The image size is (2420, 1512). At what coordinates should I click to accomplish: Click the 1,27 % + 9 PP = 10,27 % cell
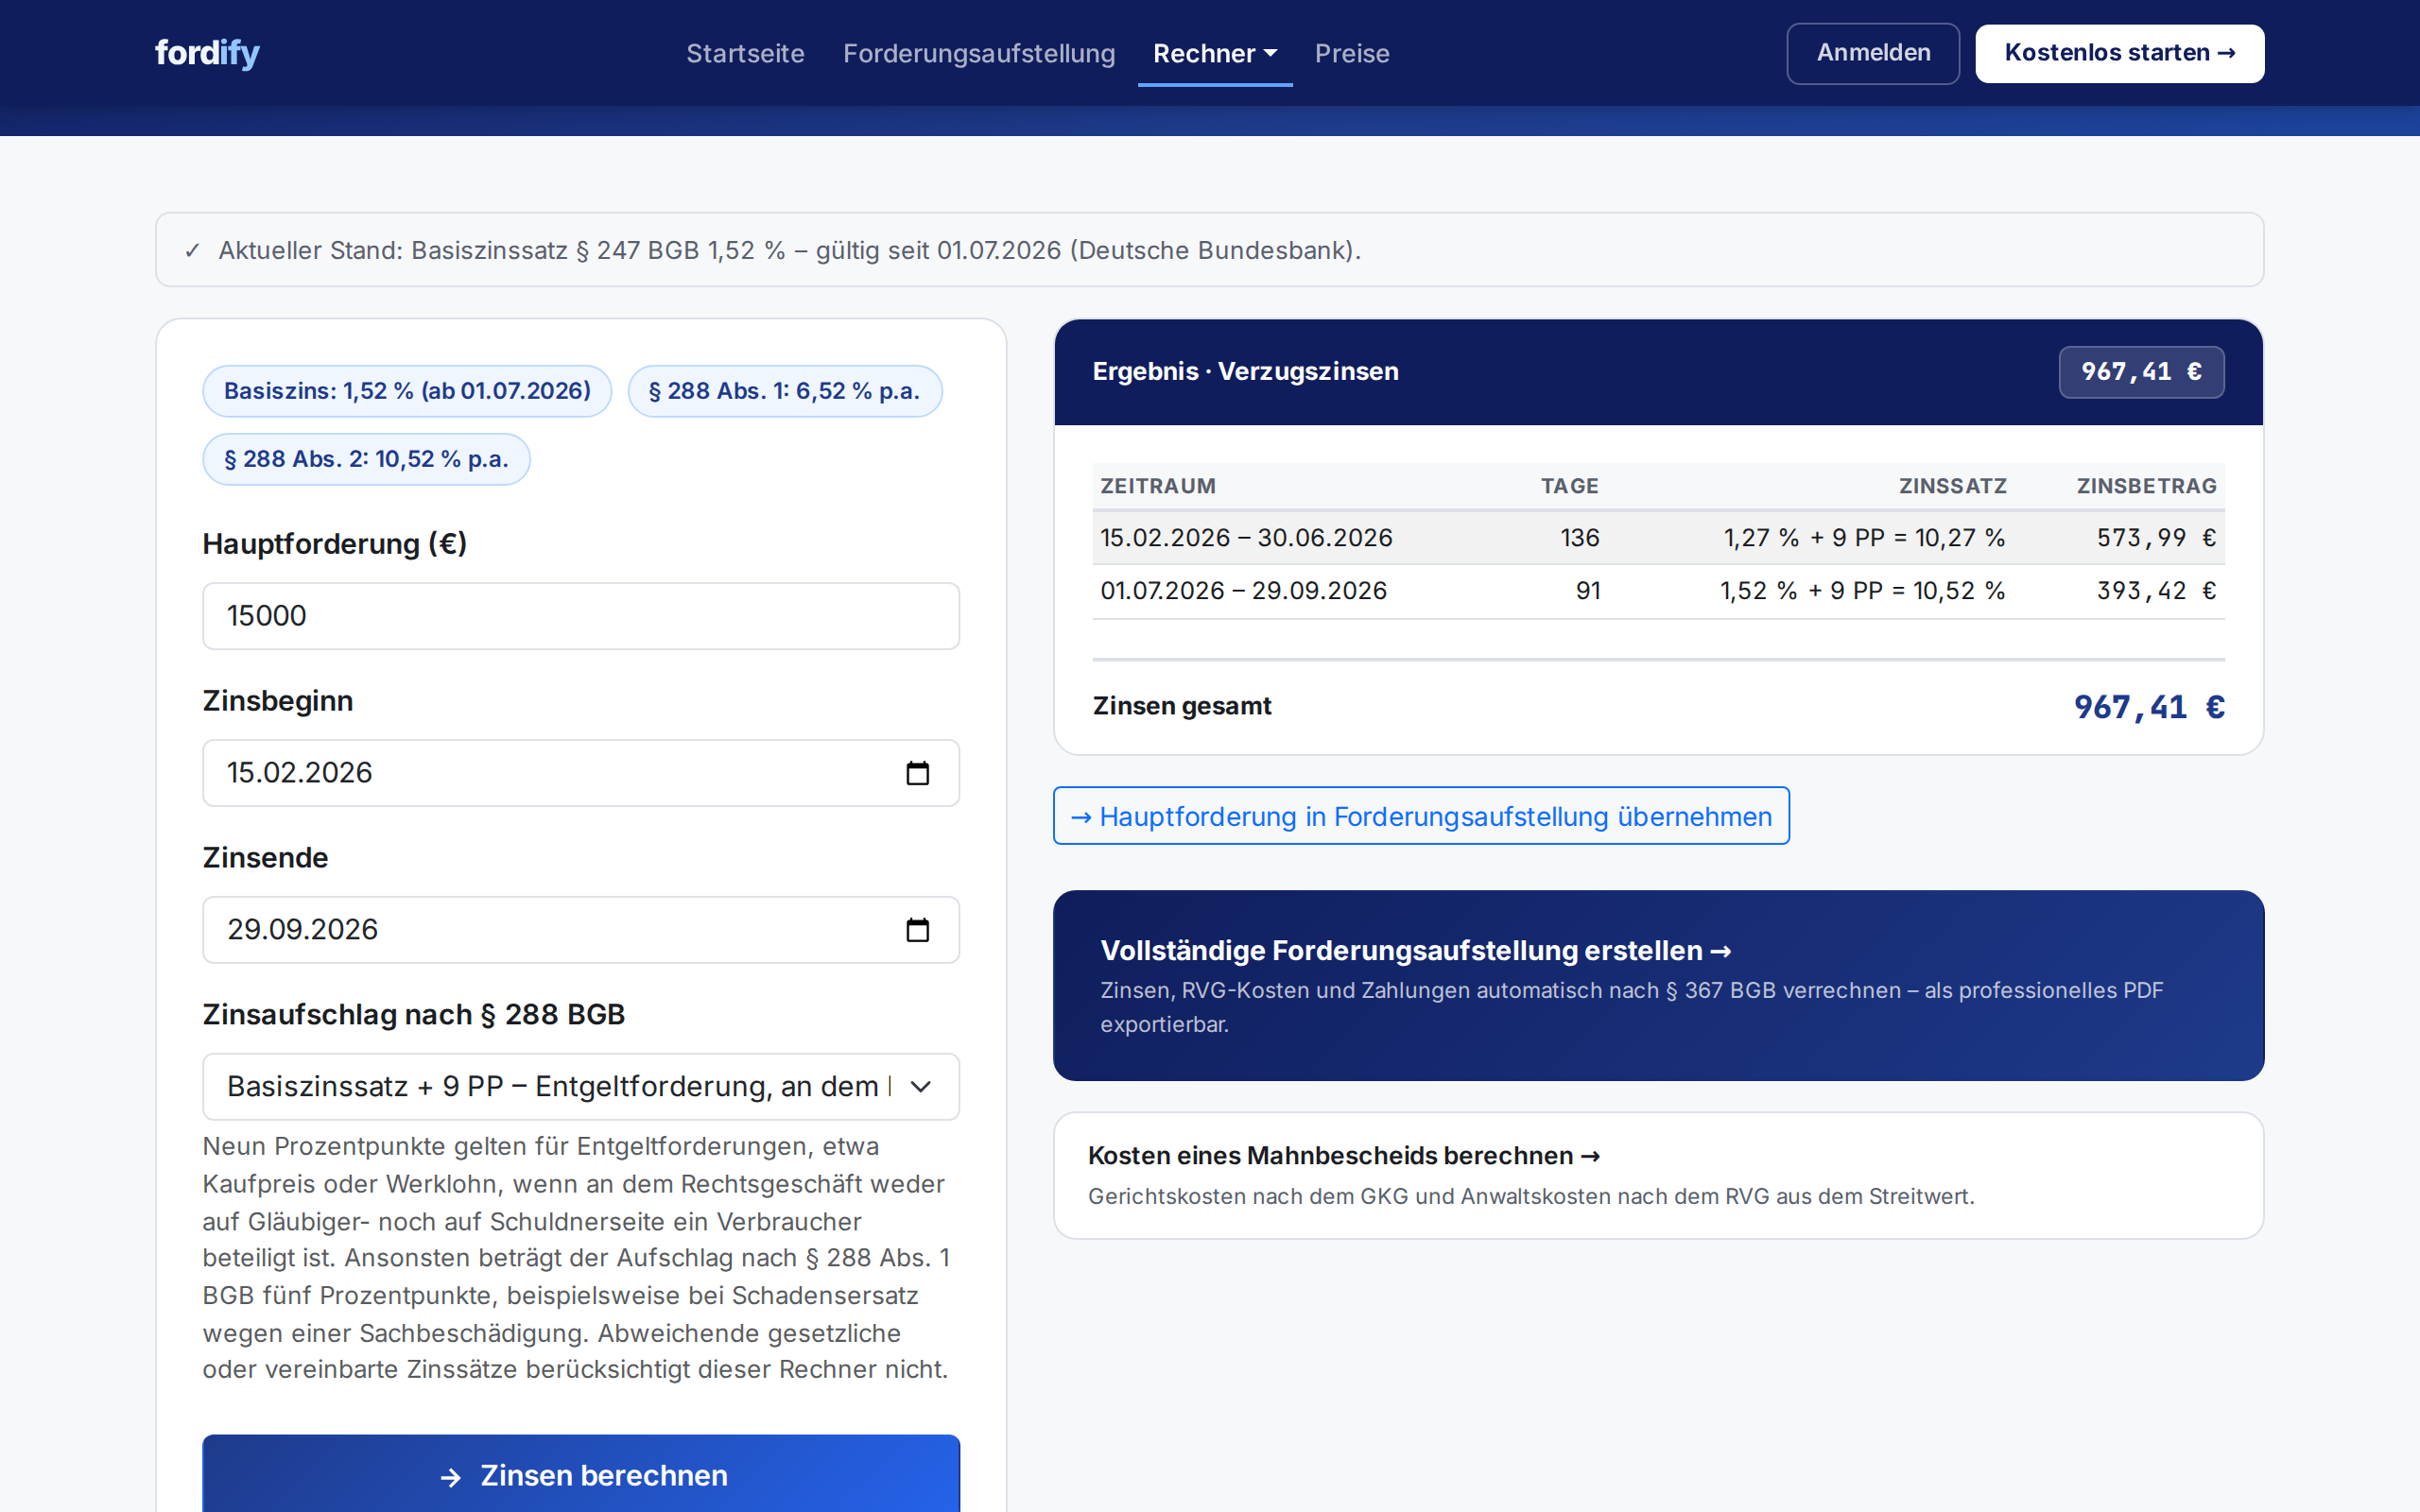1864,538
